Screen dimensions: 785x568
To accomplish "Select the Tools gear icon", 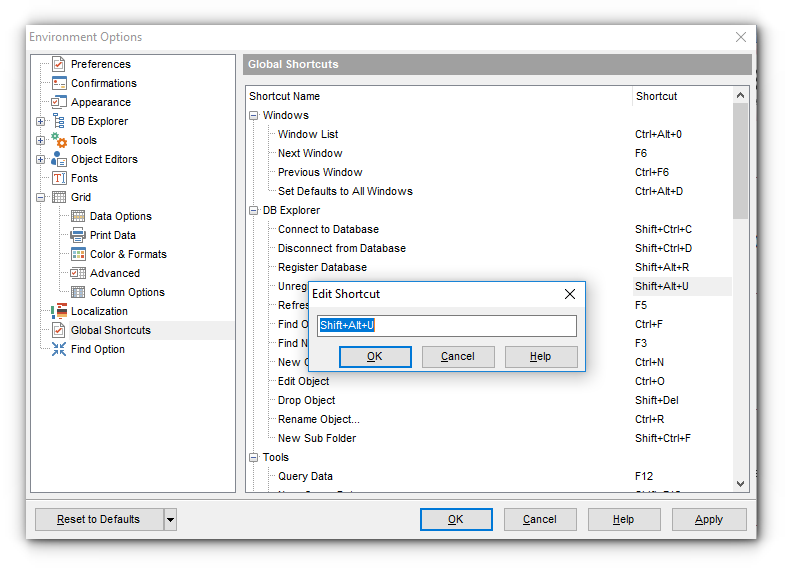I will click(x=59, y=140).
